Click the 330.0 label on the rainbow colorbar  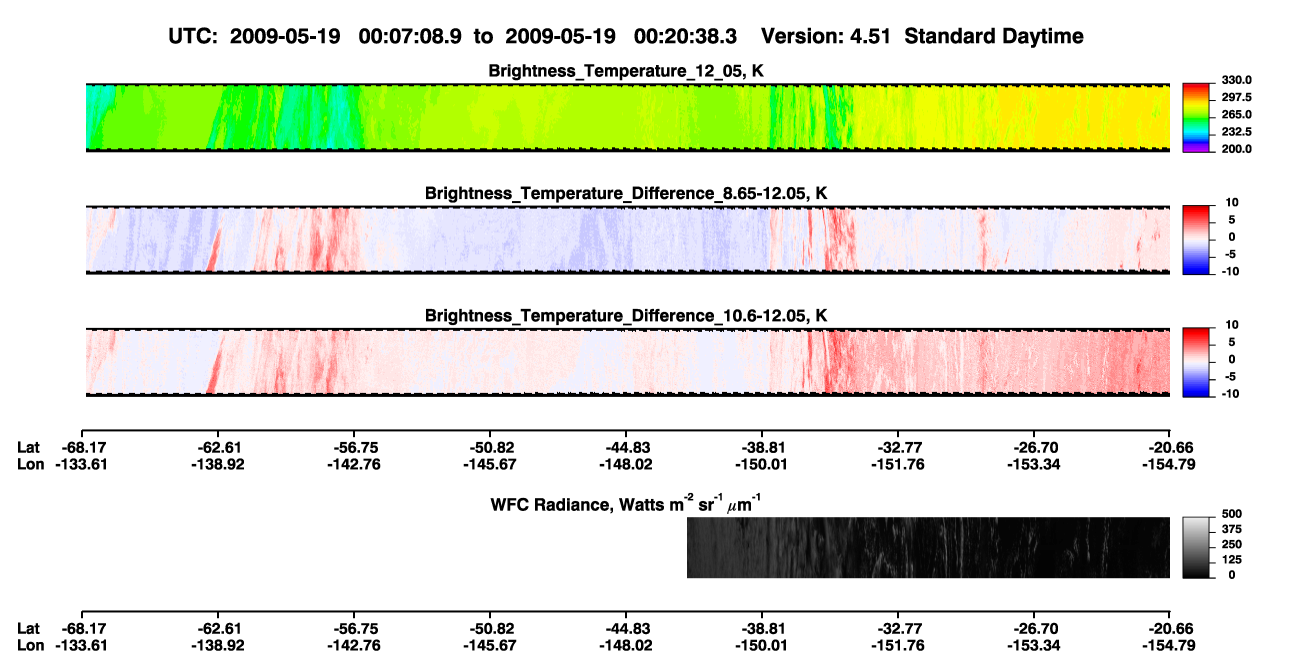pos(1235,80)
